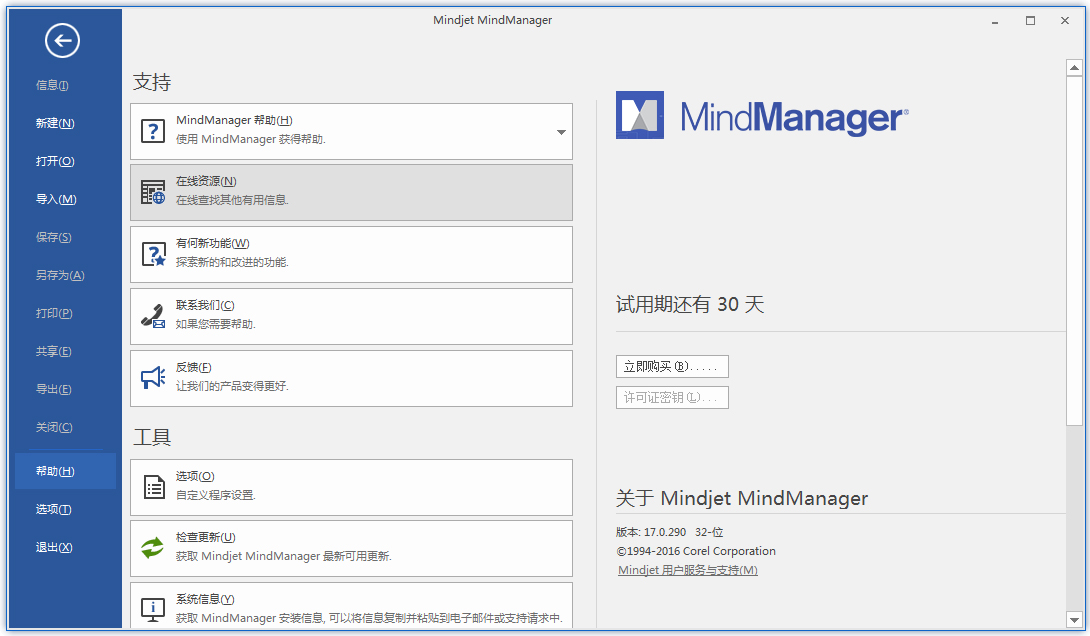Choose 导出(E) in the sidebar

pyautogui.click(x=54, y=389)
